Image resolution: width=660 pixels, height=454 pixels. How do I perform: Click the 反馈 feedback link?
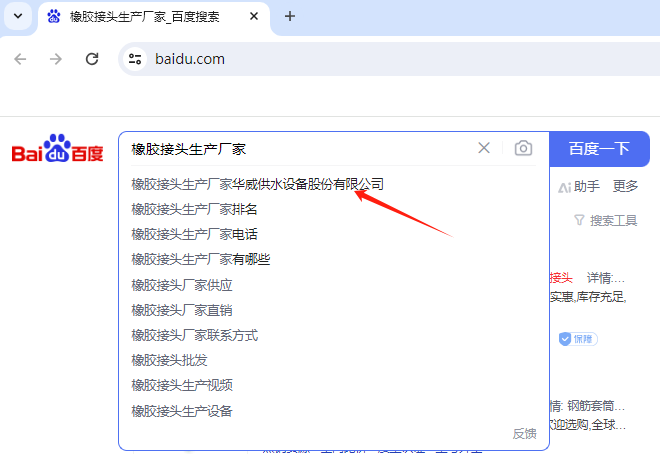pyautogui.click(x=524, y=433)
